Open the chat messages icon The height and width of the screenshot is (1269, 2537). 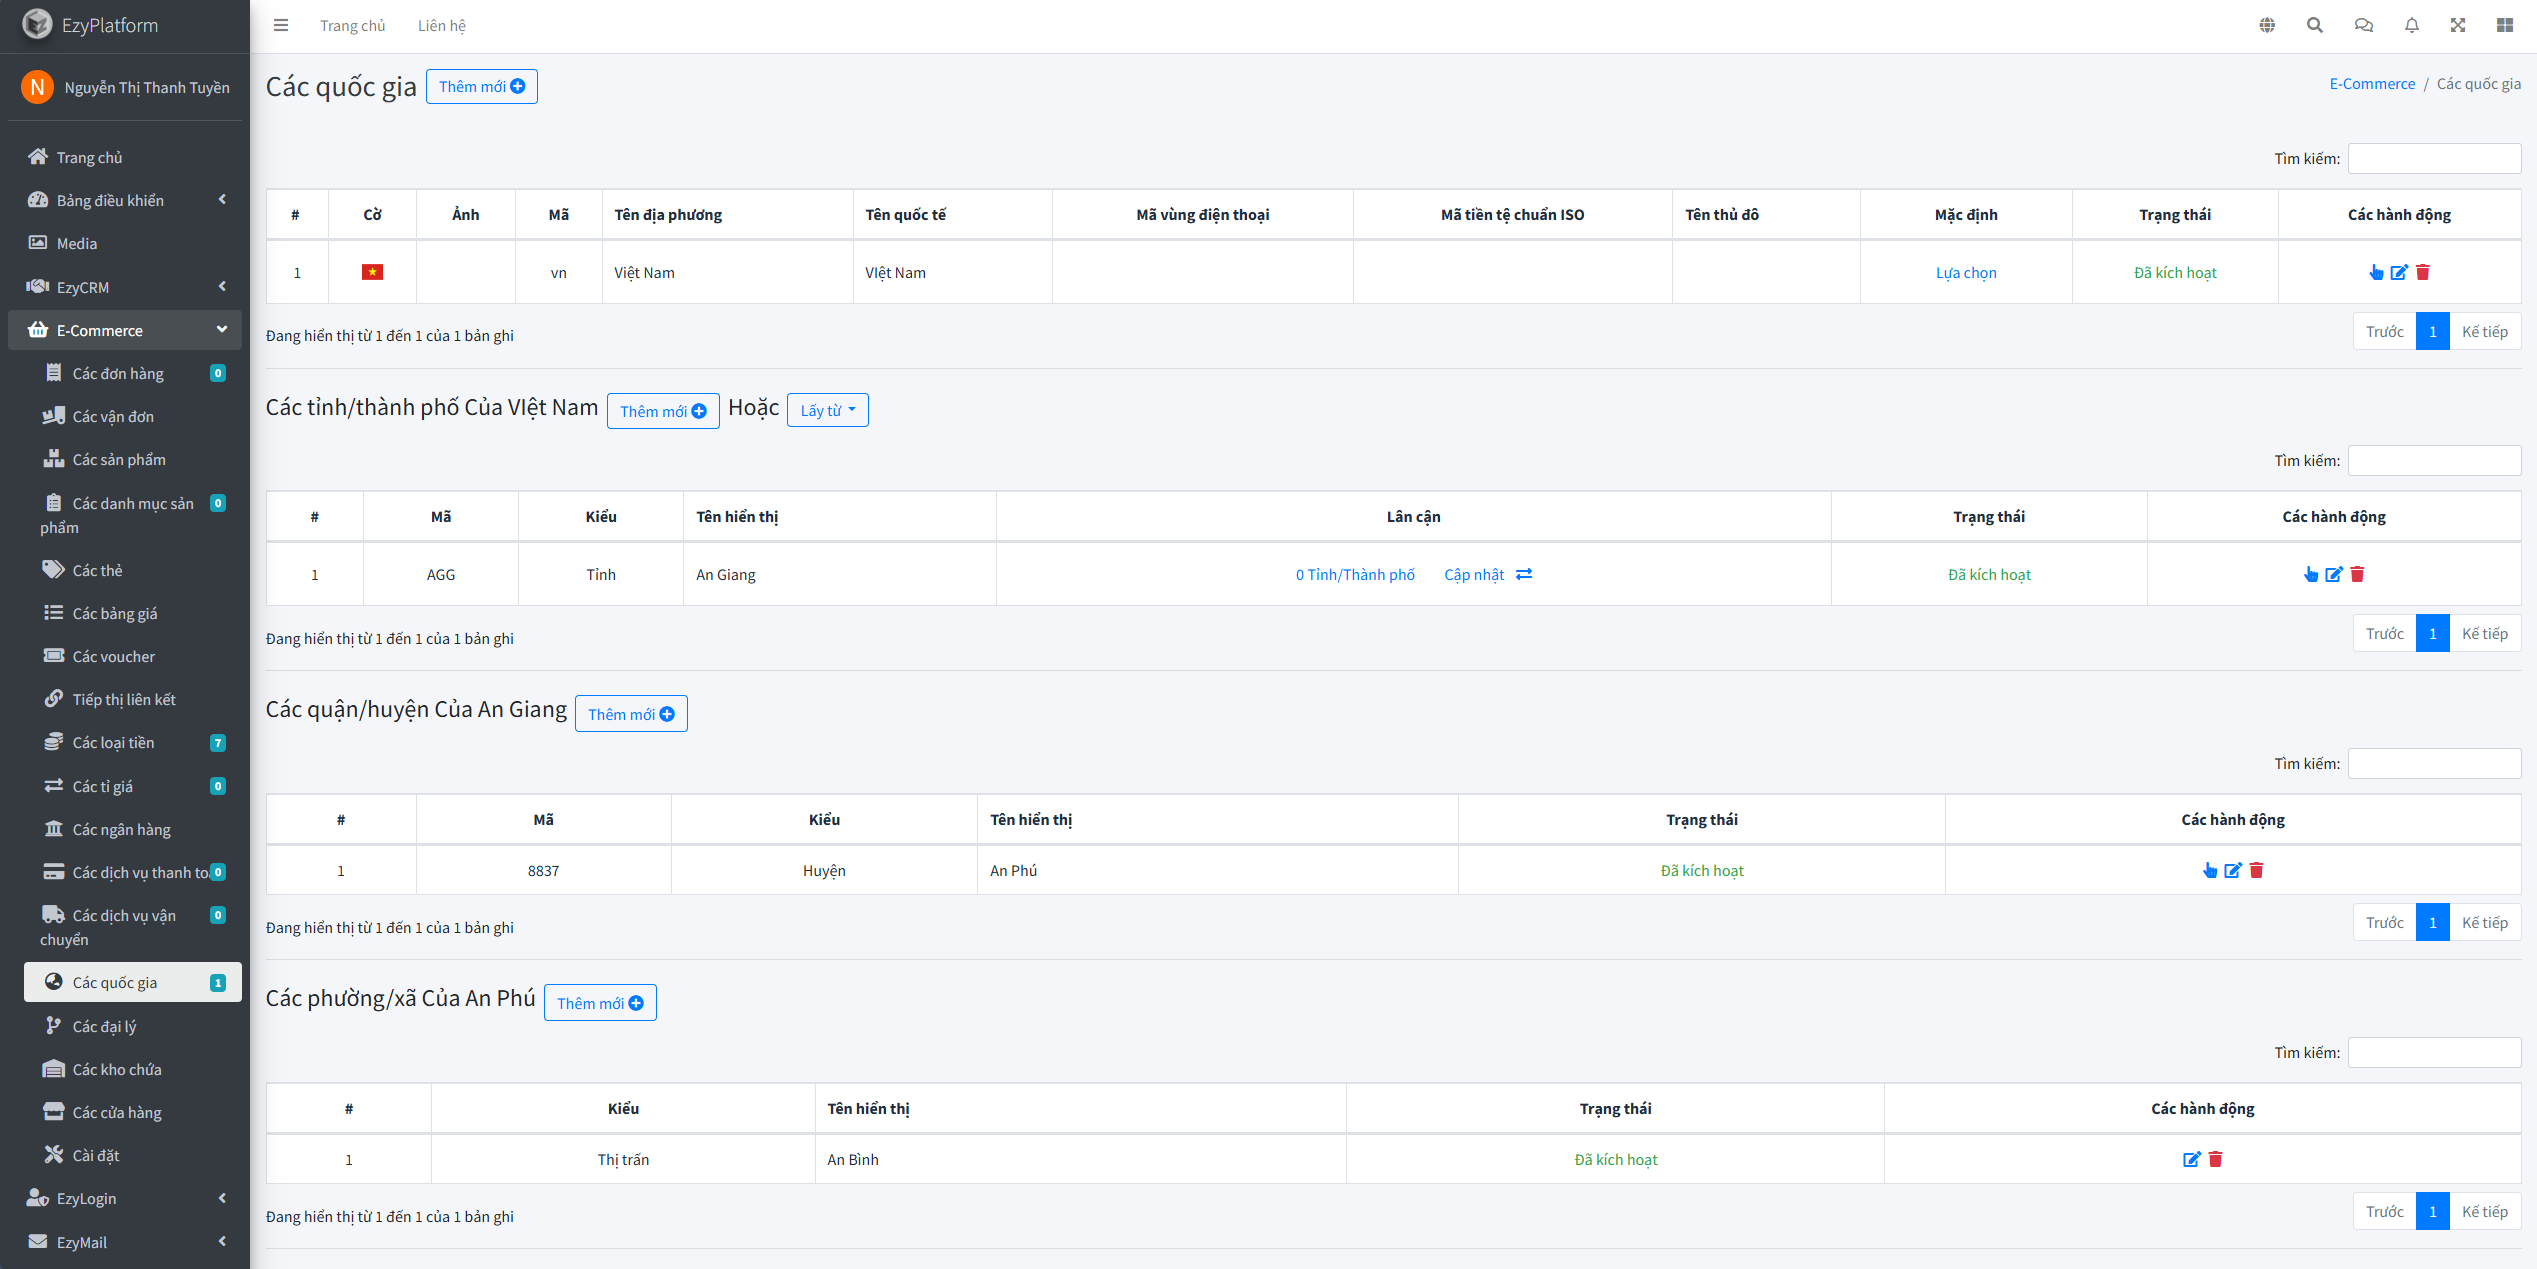tap(2363, 25)
